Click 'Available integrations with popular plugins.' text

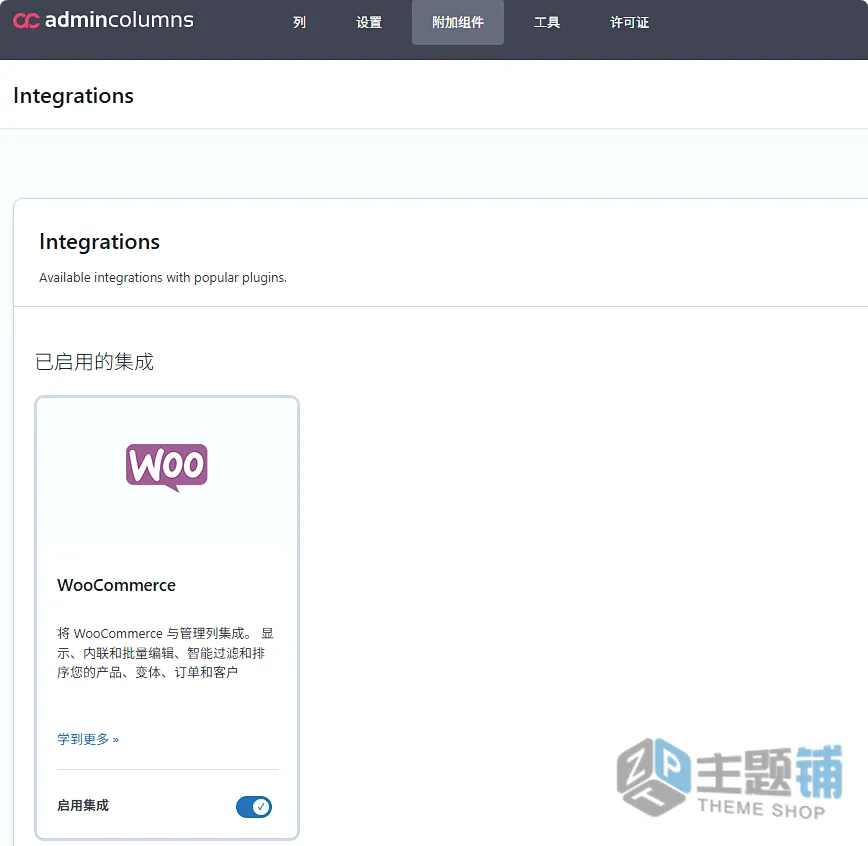click(x=163, y=277)
